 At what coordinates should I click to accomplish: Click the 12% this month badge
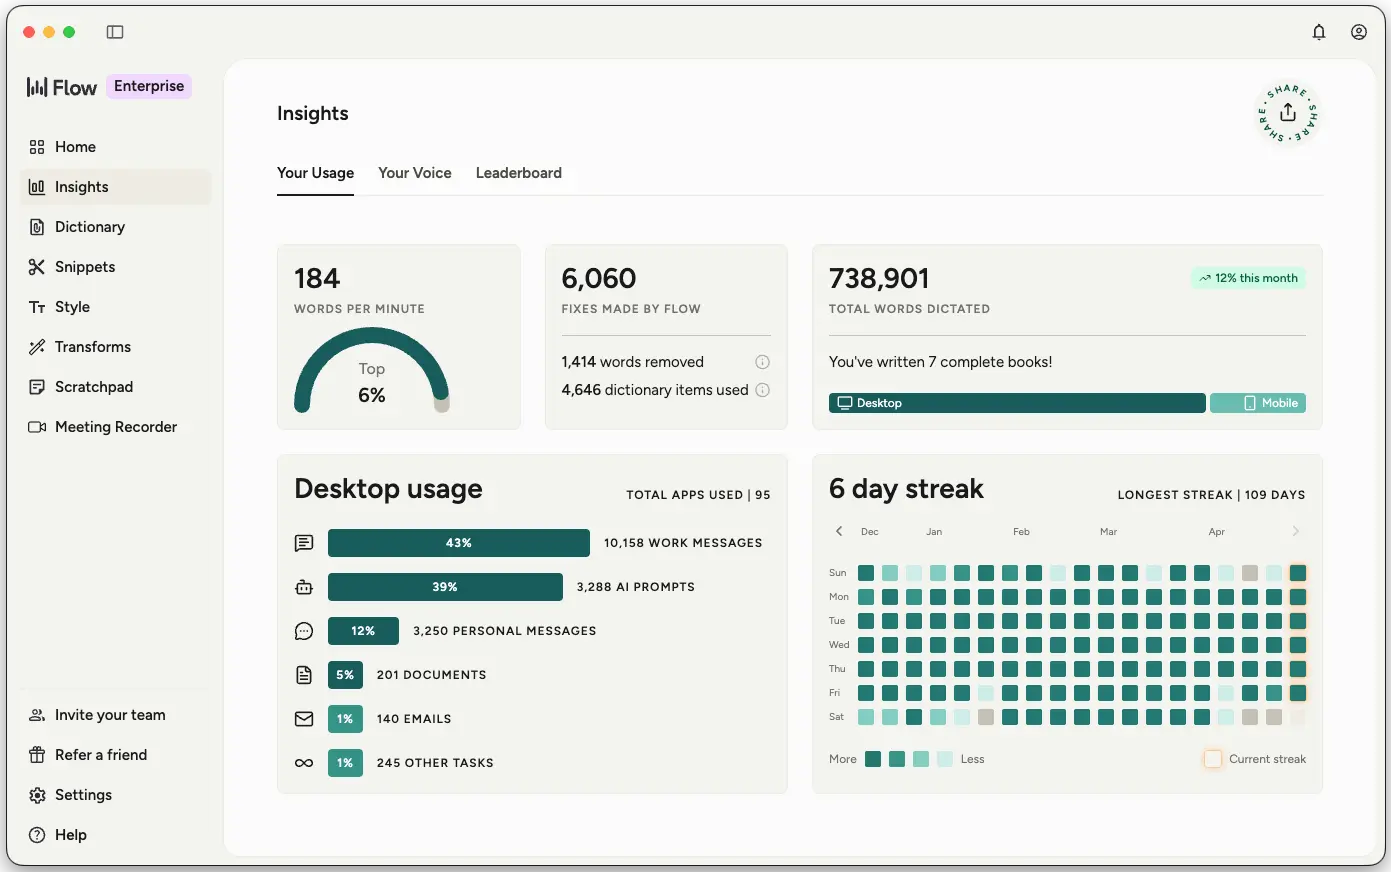click(1248, 278)
